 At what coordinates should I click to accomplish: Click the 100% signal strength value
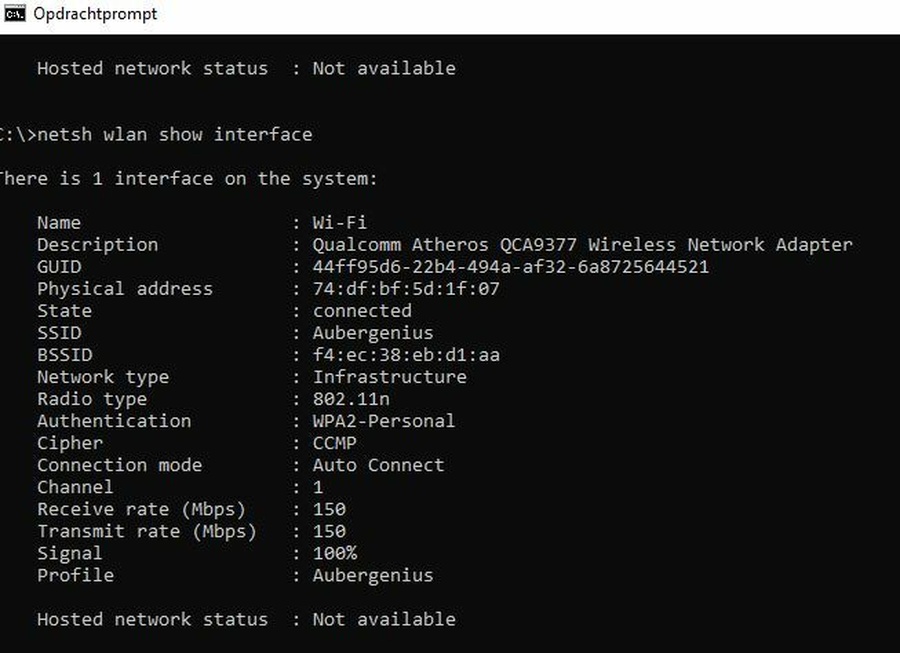coord(334,553)
